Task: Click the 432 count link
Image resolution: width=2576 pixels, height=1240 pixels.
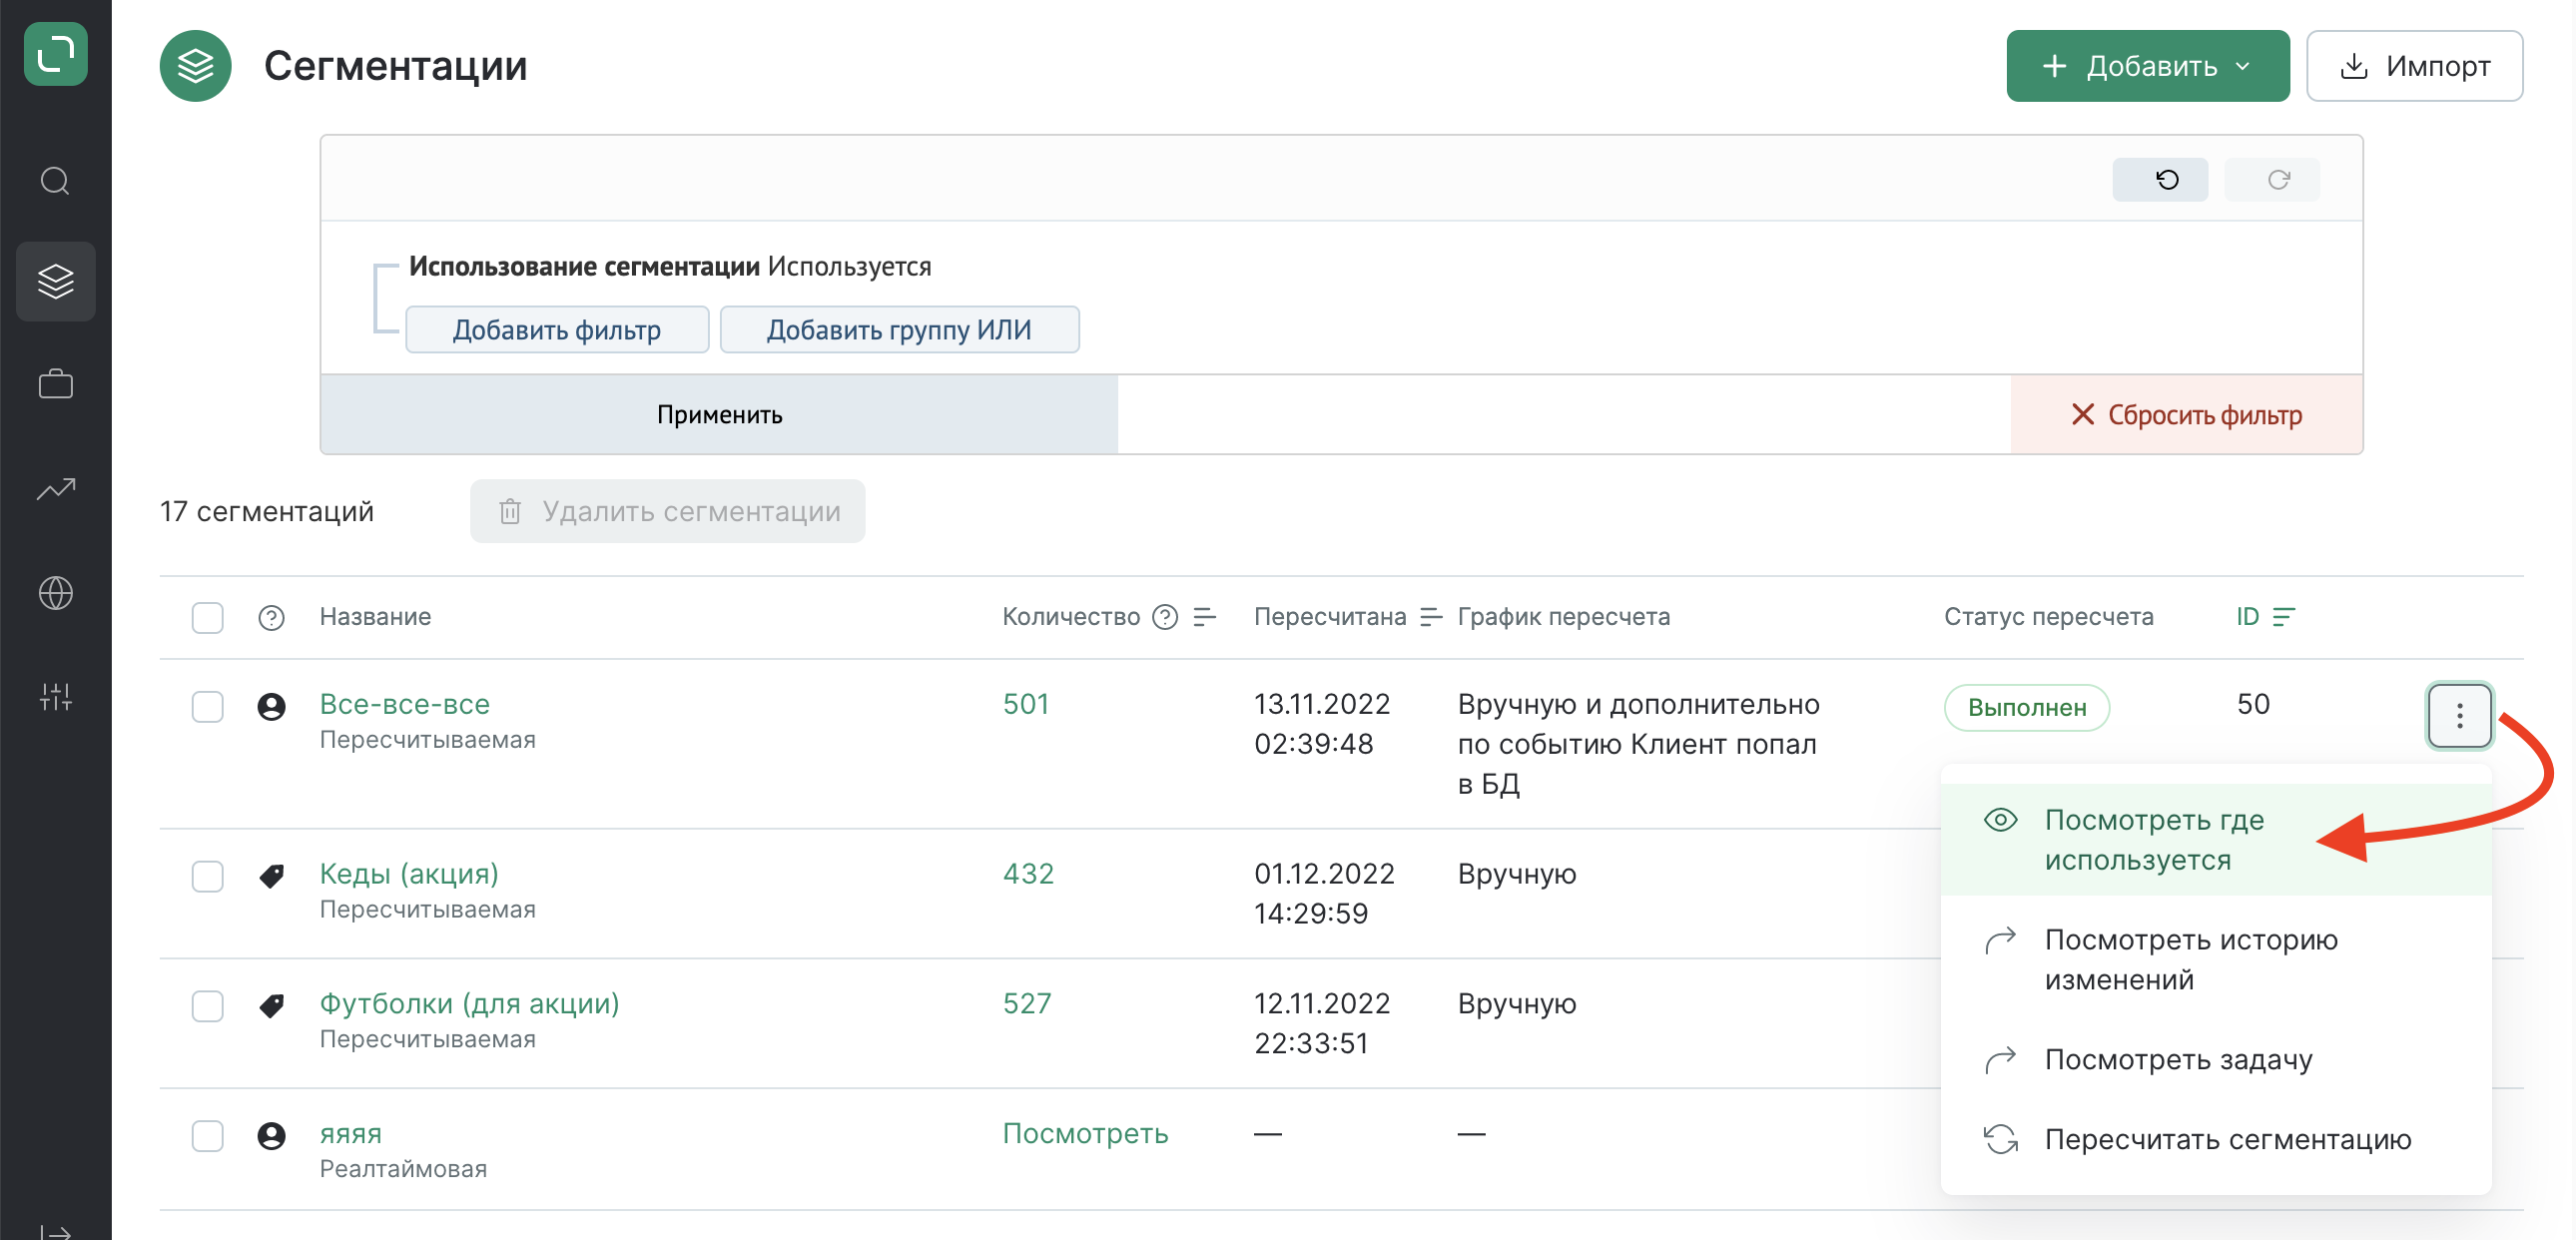Action: pyautogui.click(x=1028, y=875)
